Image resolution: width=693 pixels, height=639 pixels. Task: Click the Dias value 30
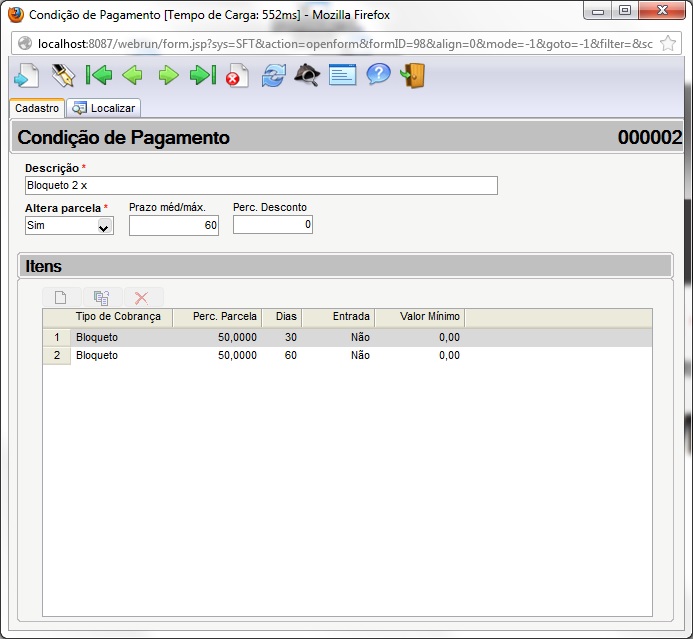(291, 338)
